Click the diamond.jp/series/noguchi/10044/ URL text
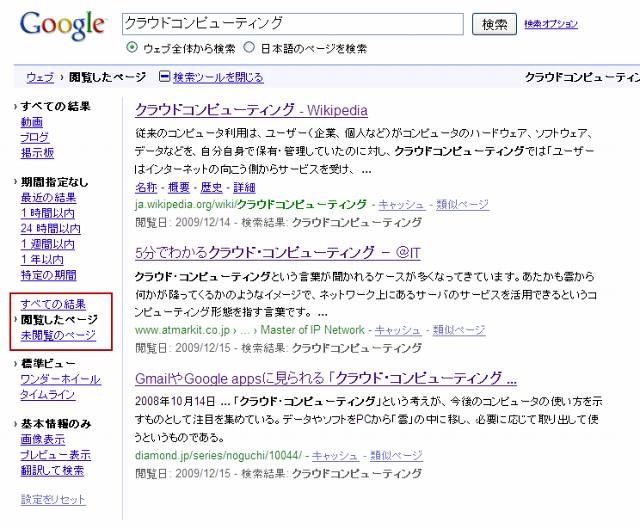The height and width of the screenshot is (529, 640). point(218,456)
